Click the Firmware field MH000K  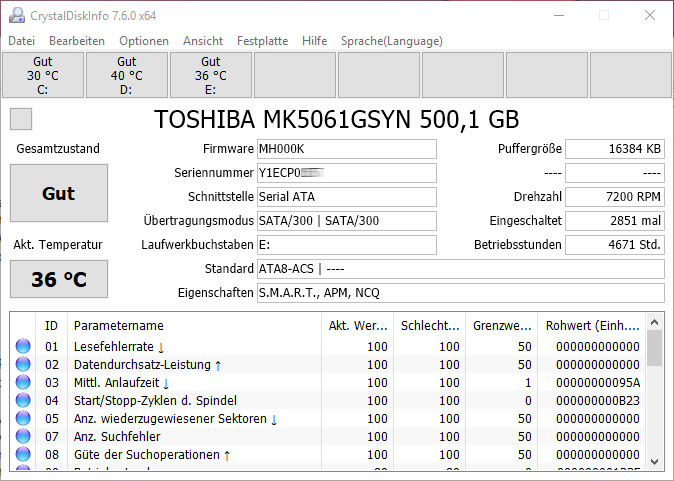347,149
